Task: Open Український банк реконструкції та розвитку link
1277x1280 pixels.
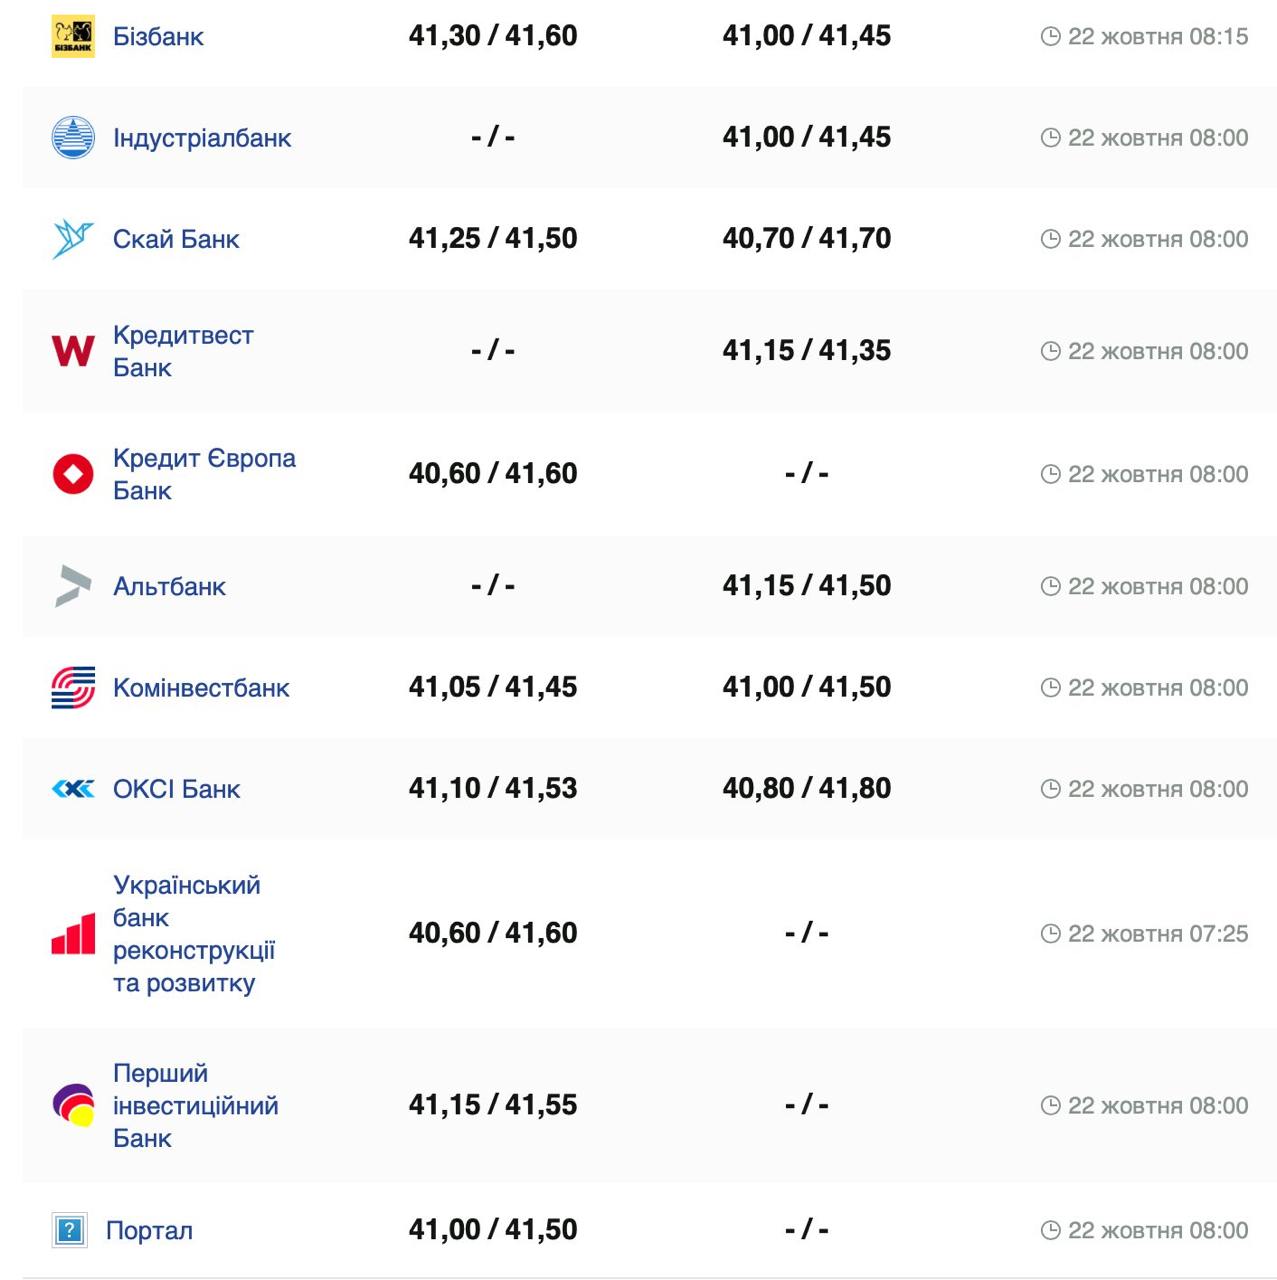Action: 193,934
